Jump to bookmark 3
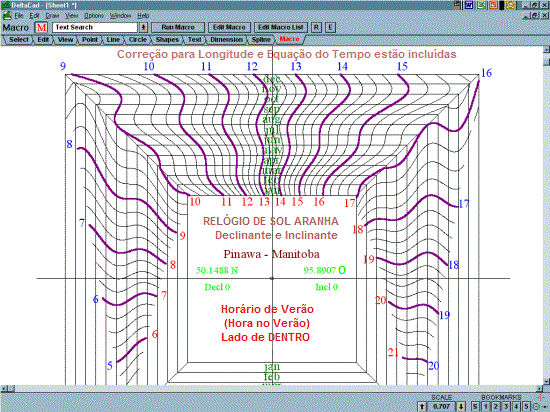The width and height of the screenshot is (550, 412). pos(506,406)
